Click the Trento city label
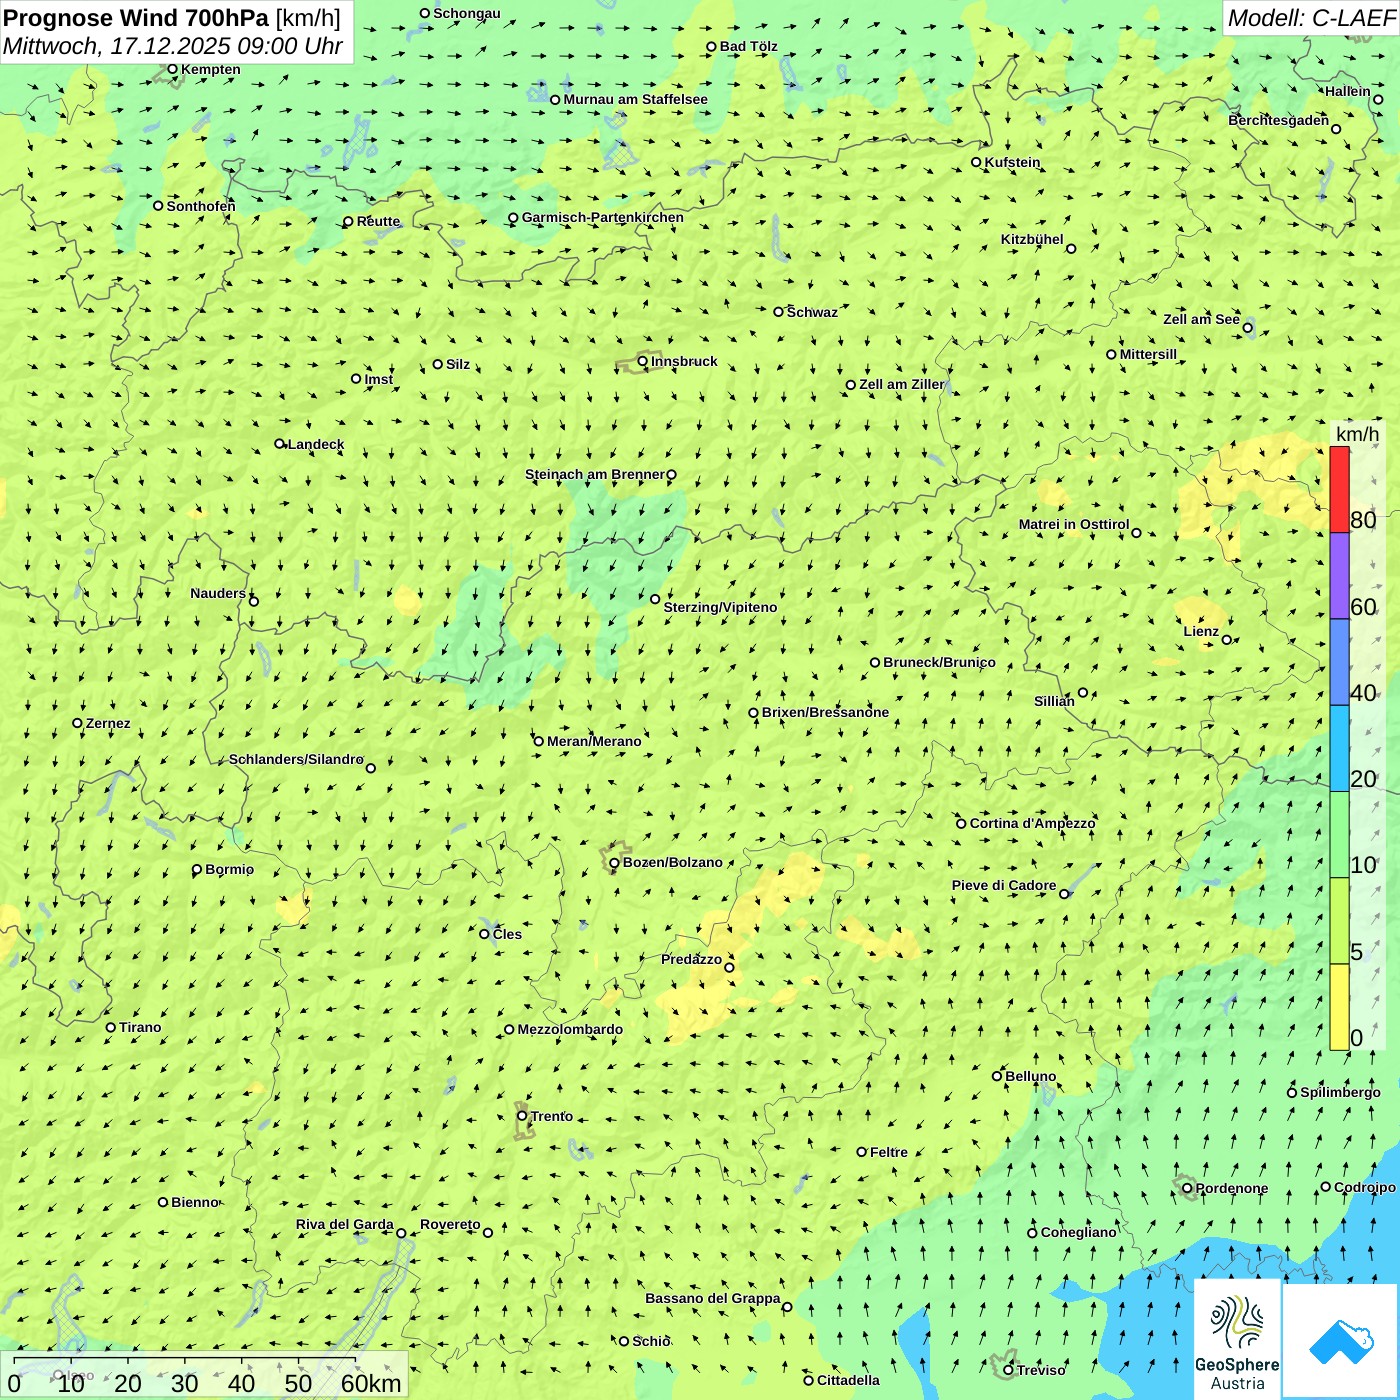The width and height of the screenshot is (1400, 1400). (552, 1116)
